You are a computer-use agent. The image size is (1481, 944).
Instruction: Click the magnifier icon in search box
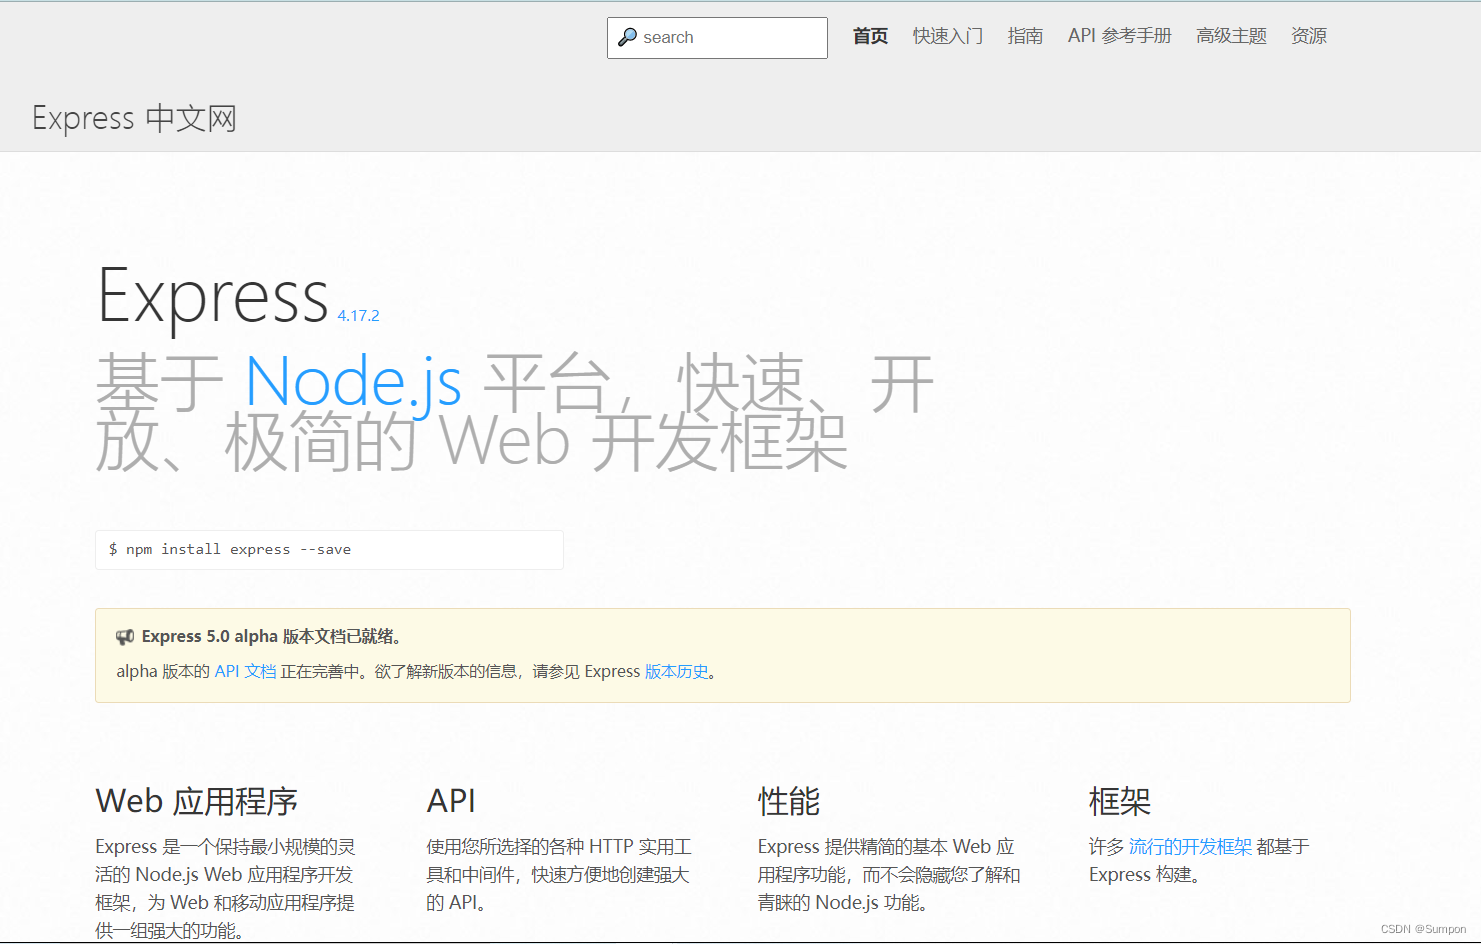point(627,37)
